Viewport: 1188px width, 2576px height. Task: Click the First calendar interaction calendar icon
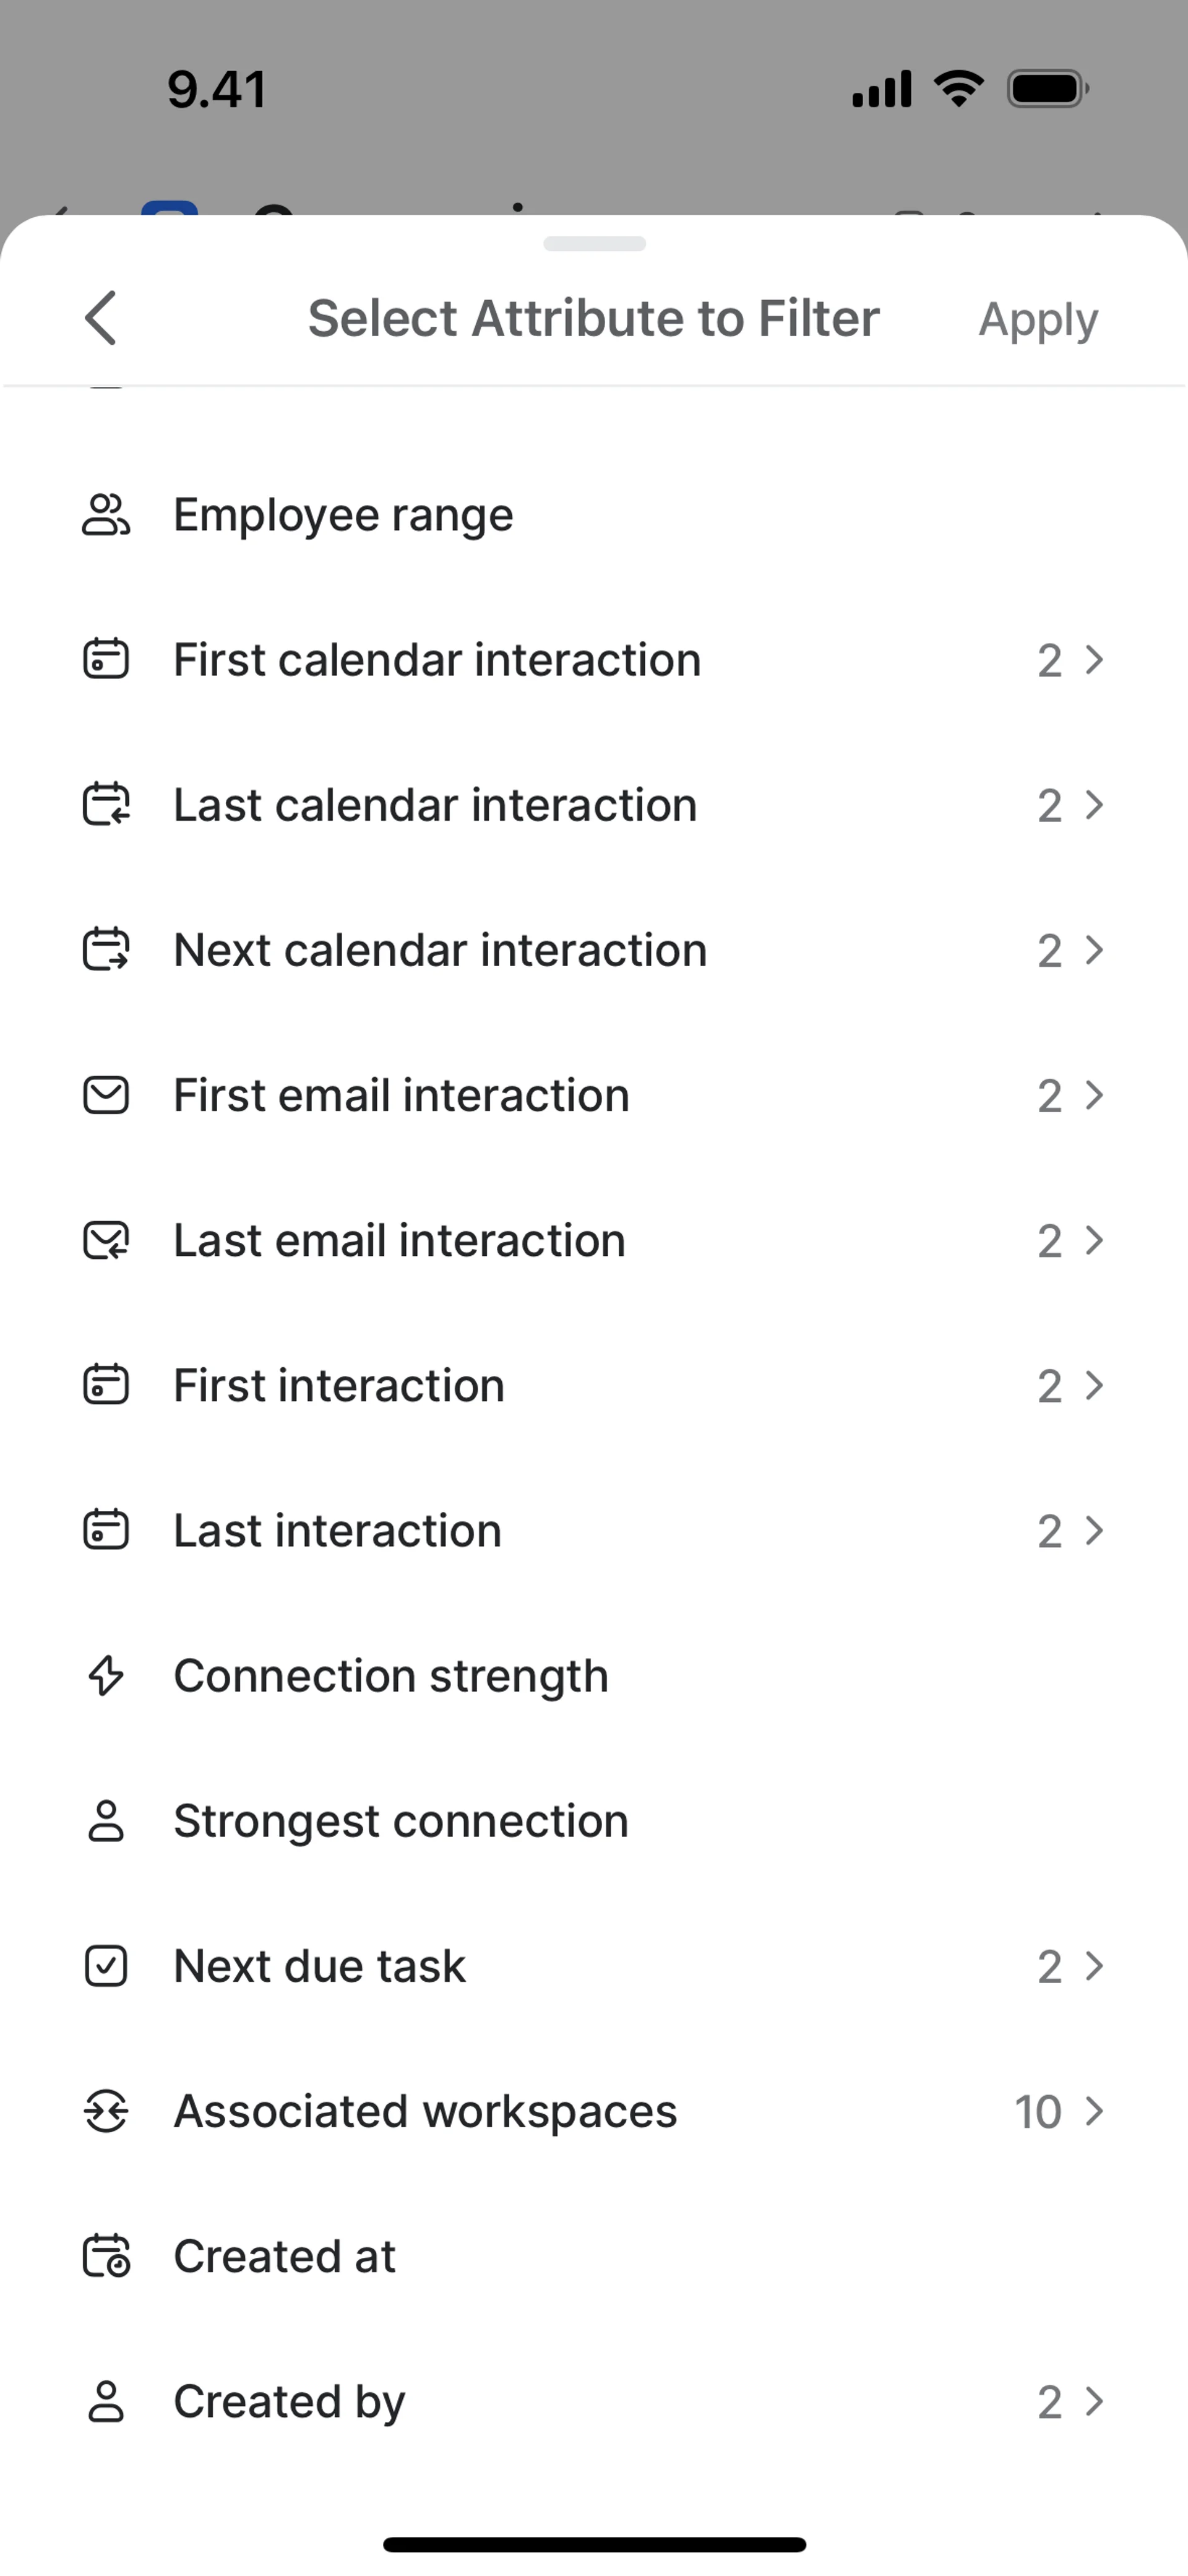click(106, 660)
